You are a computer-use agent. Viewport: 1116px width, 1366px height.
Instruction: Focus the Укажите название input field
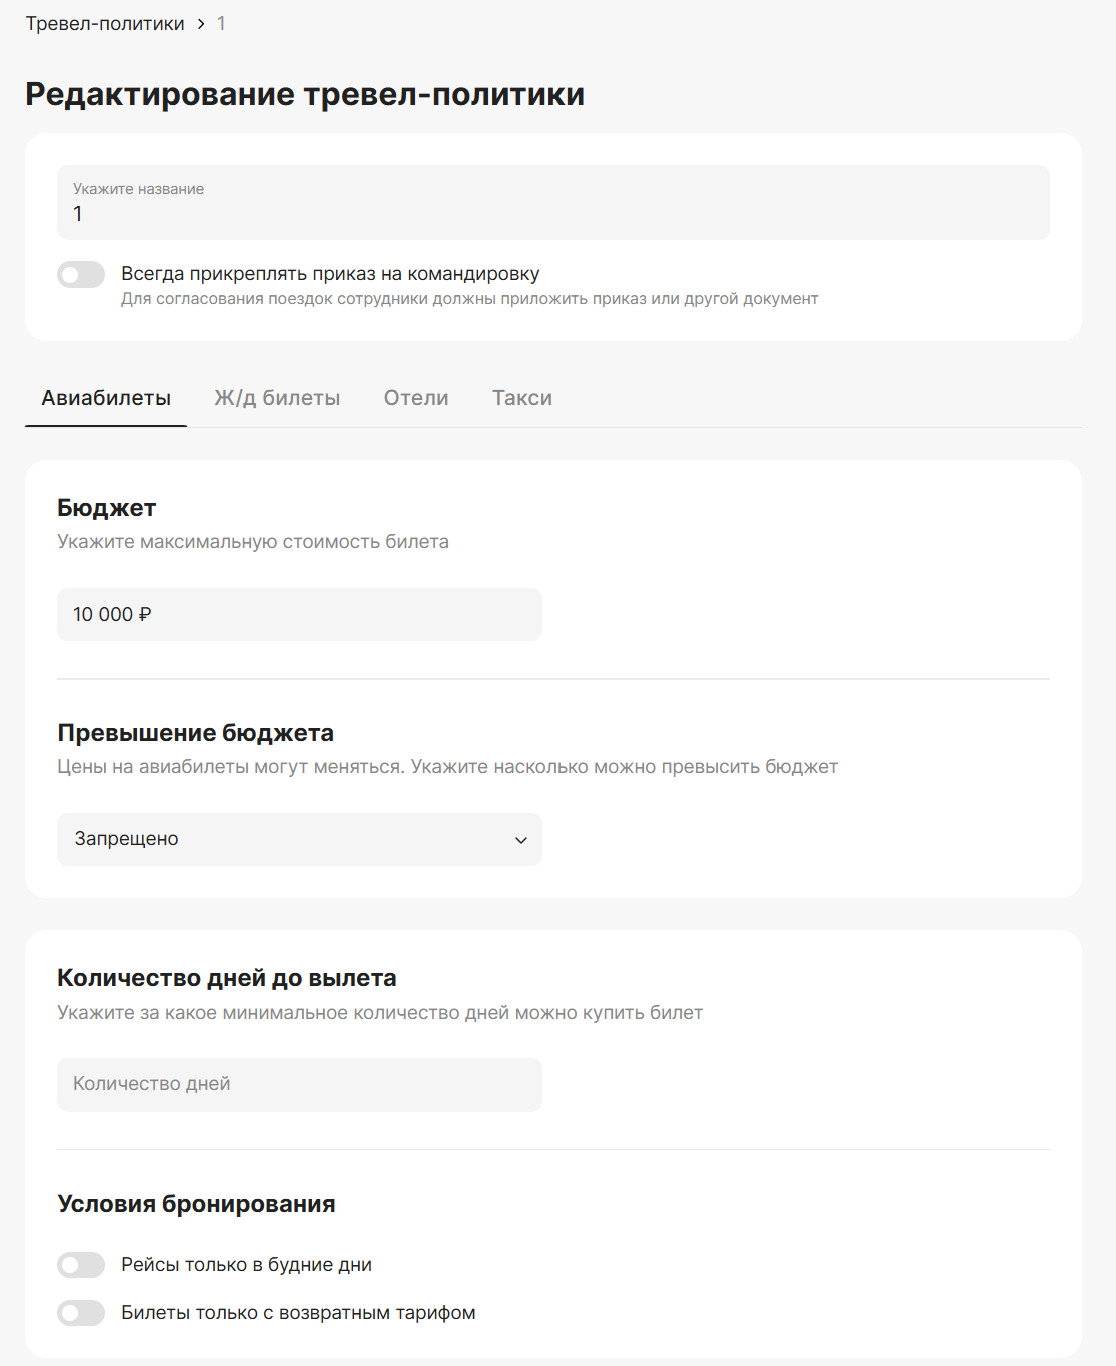point(553,202)
